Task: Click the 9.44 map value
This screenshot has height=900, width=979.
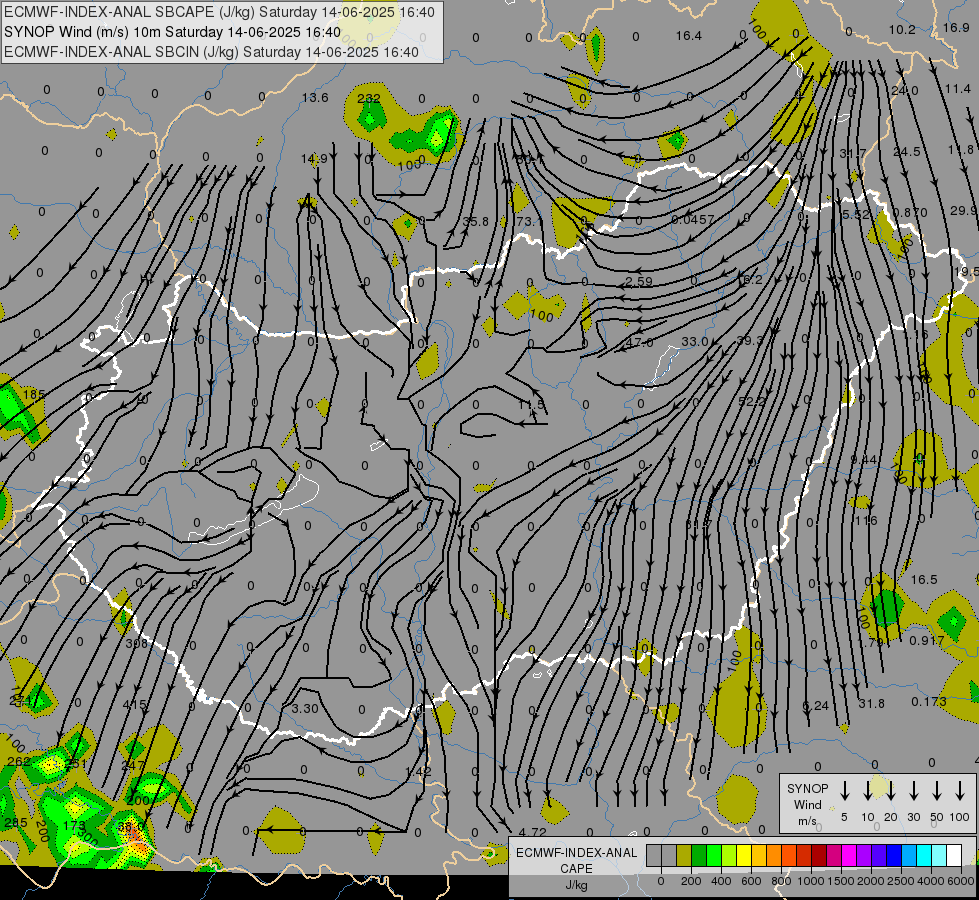Action: pos(863,460)
